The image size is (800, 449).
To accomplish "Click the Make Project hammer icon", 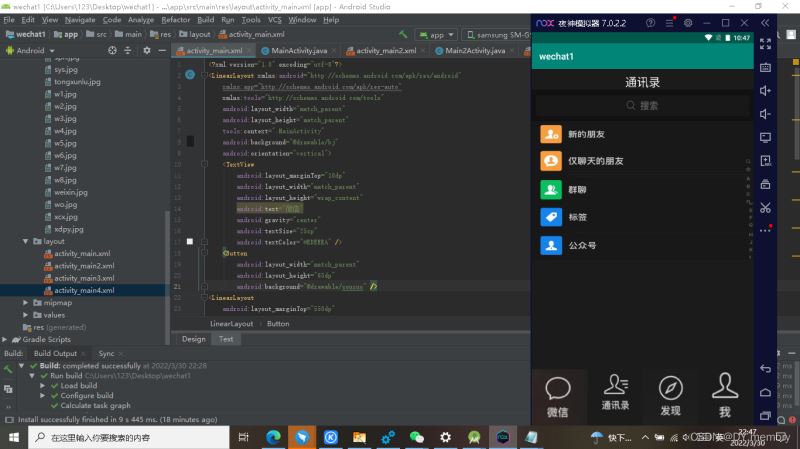I will (403, 35).
